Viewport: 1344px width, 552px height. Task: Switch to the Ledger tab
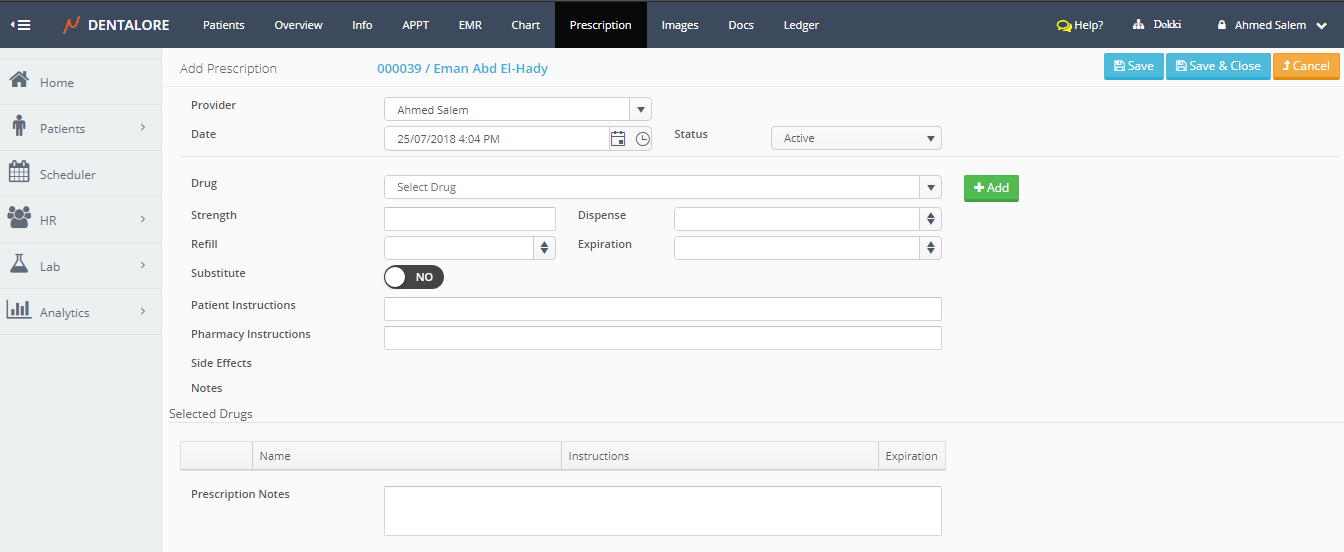(x=801, y=25)
